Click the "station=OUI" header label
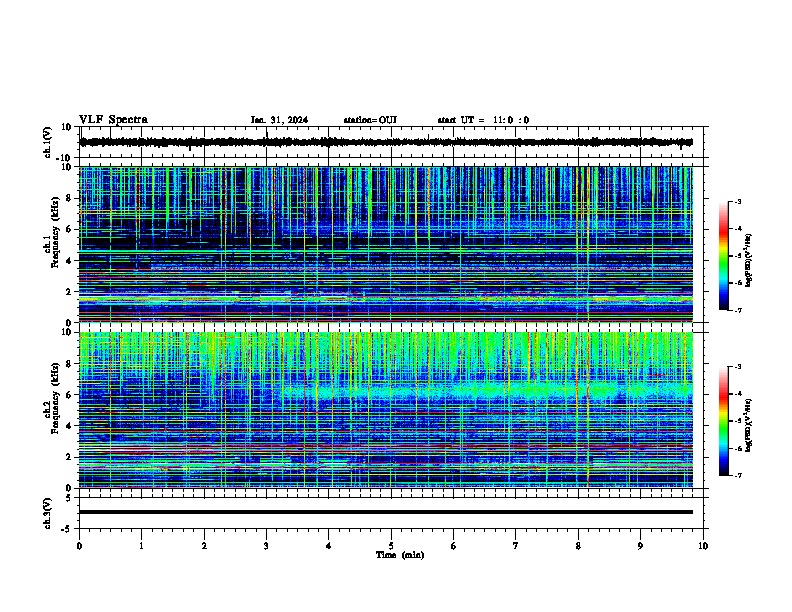 pyautogui.click(x=370, y=120)
